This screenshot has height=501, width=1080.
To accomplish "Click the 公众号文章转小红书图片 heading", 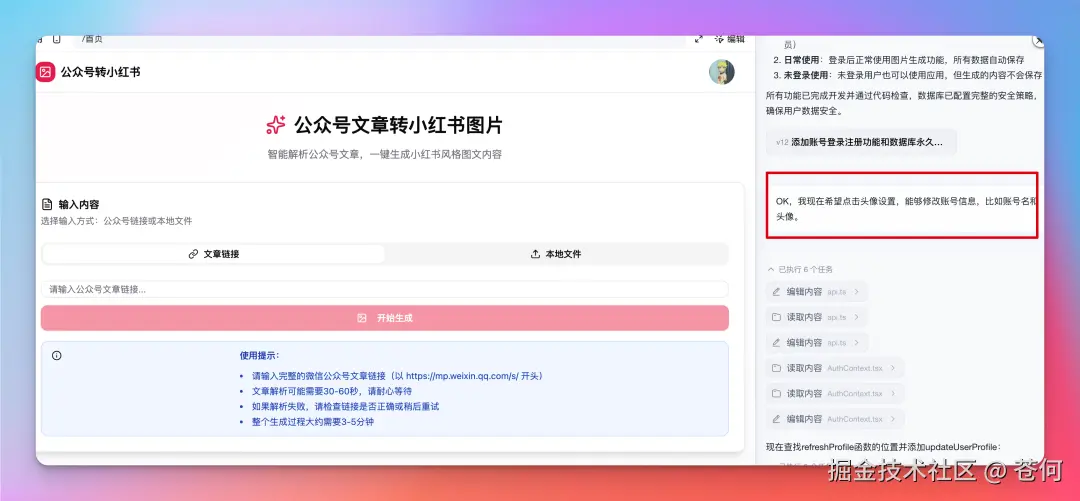I will [x=398, y=125].
